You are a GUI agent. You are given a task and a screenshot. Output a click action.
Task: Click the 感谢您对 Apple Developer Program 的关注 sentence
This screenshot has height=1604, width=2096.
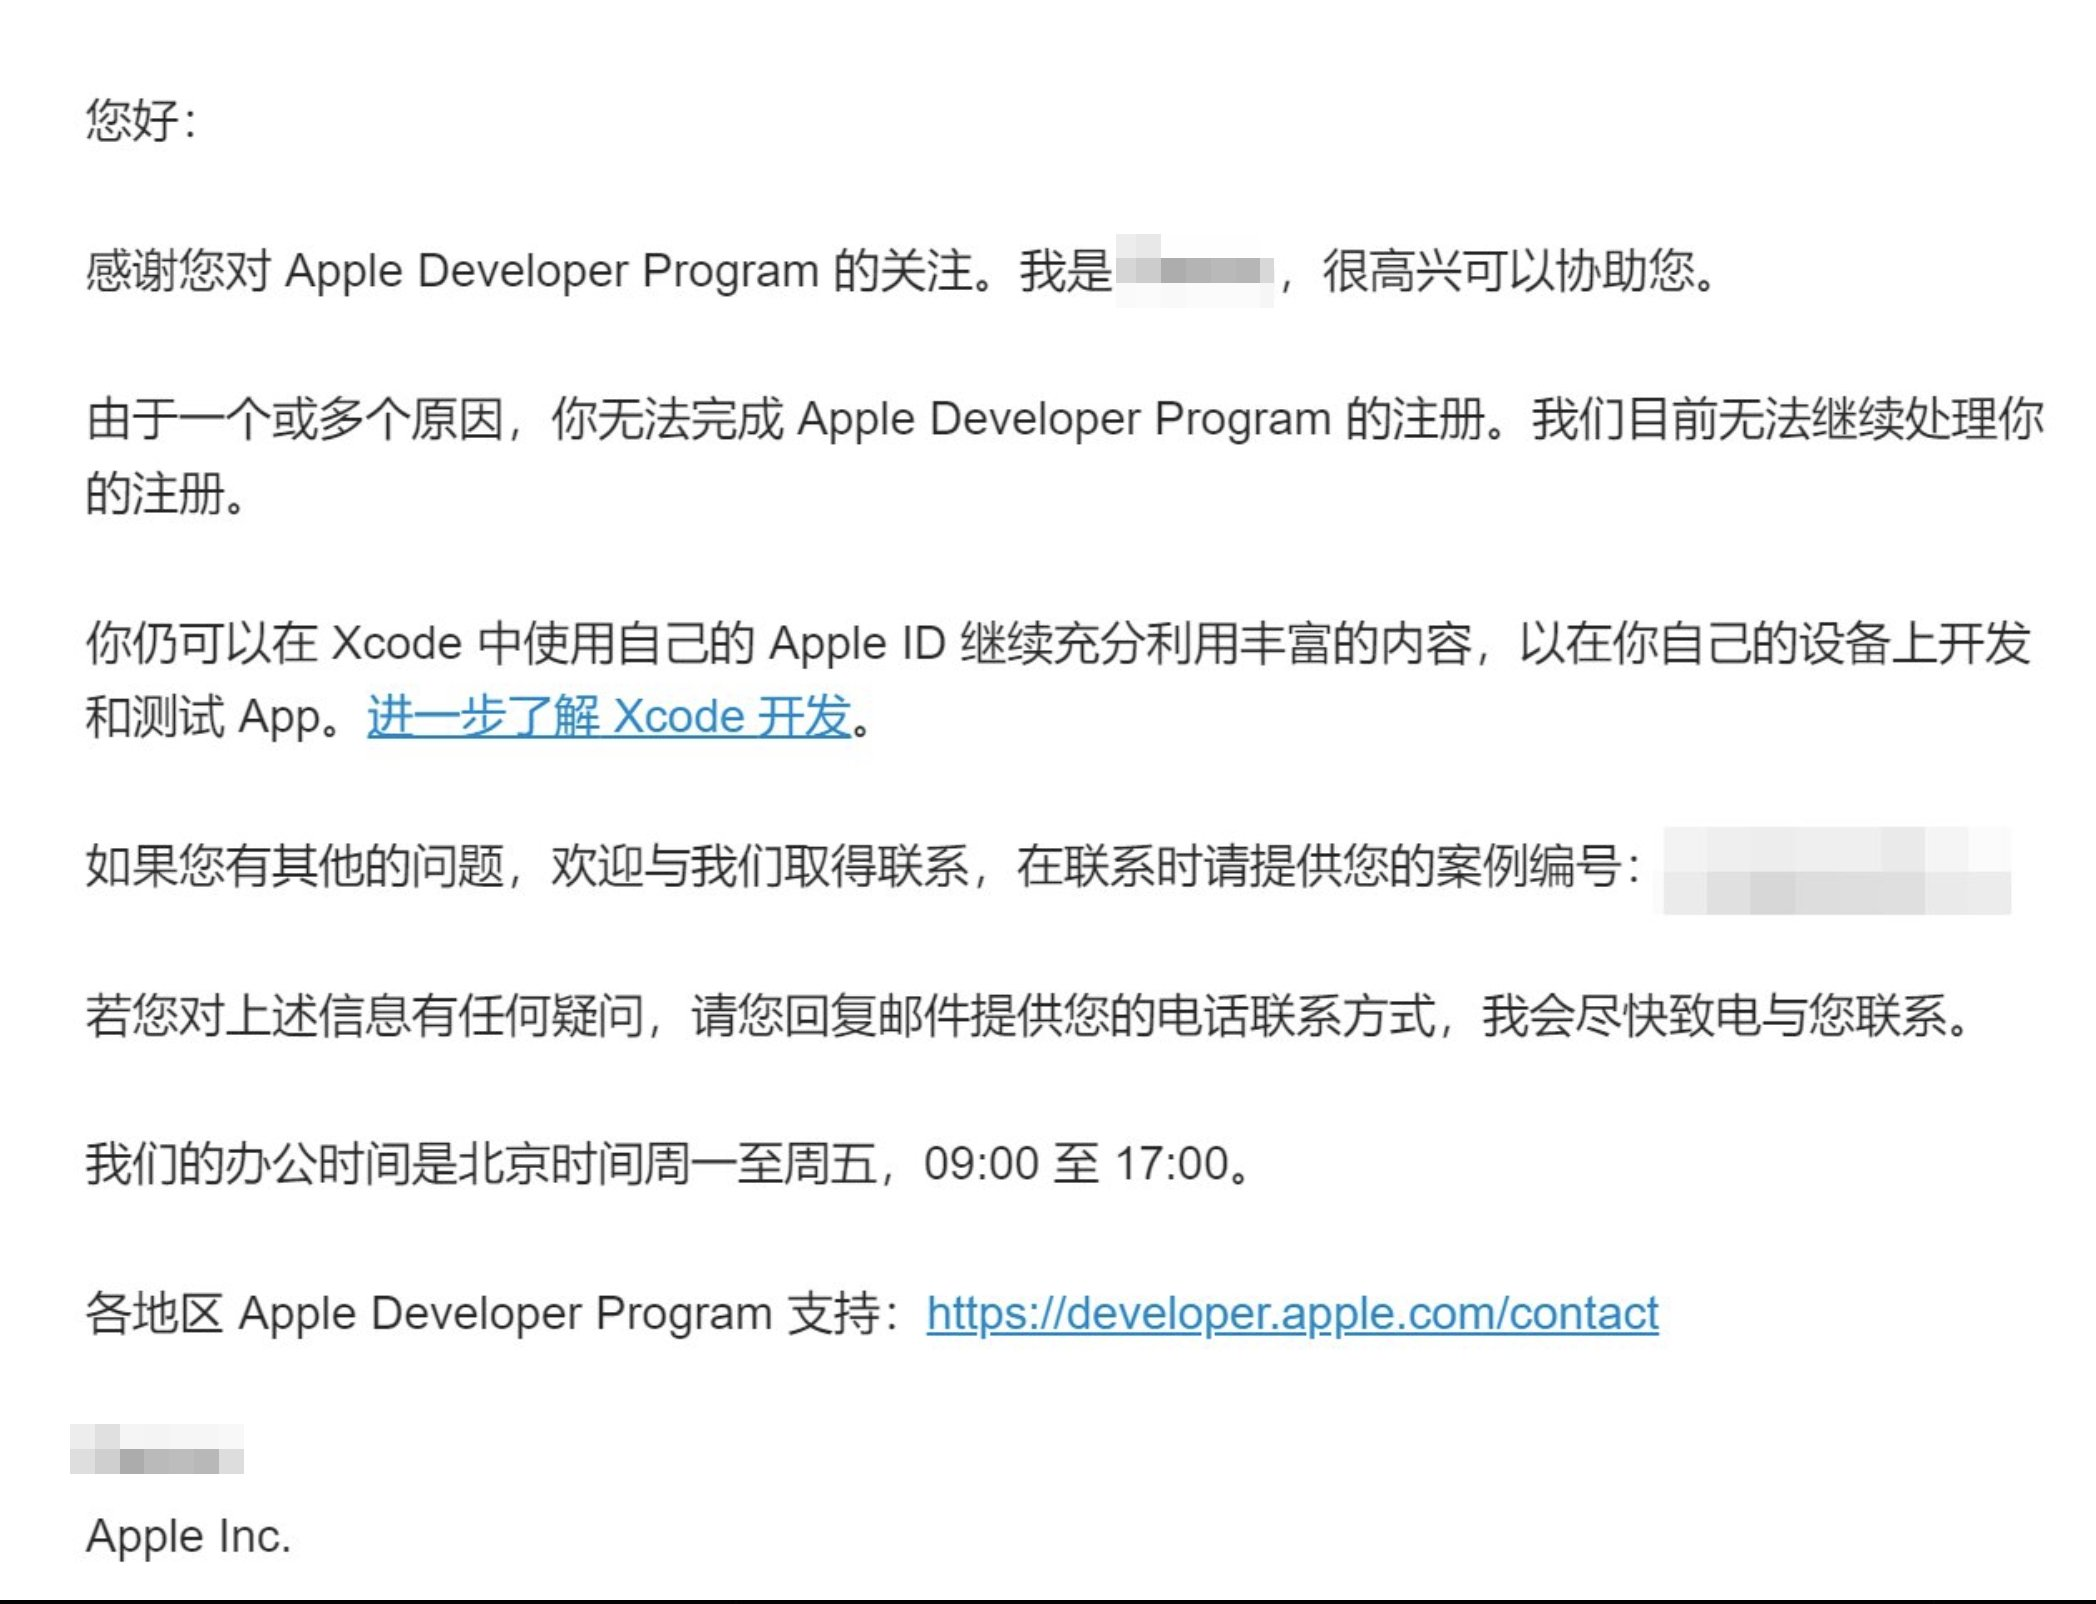coord(530,271)
